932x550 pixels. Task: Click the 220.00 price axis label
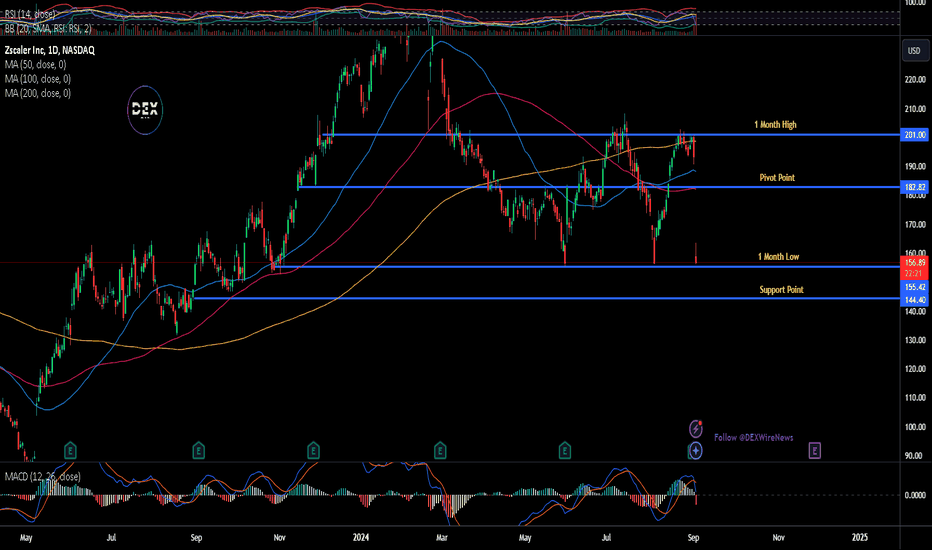pyautogui.click(x=915, y=80)
